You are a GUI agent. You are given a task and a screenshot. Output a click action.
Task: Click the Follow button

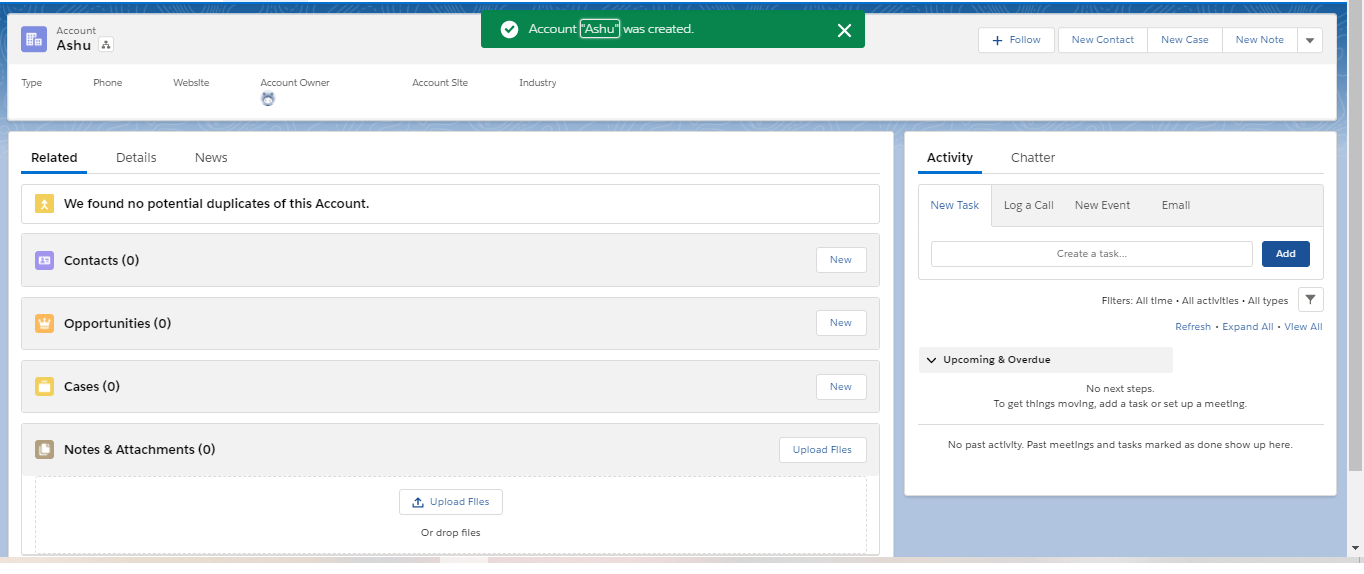coord(1016,40)
